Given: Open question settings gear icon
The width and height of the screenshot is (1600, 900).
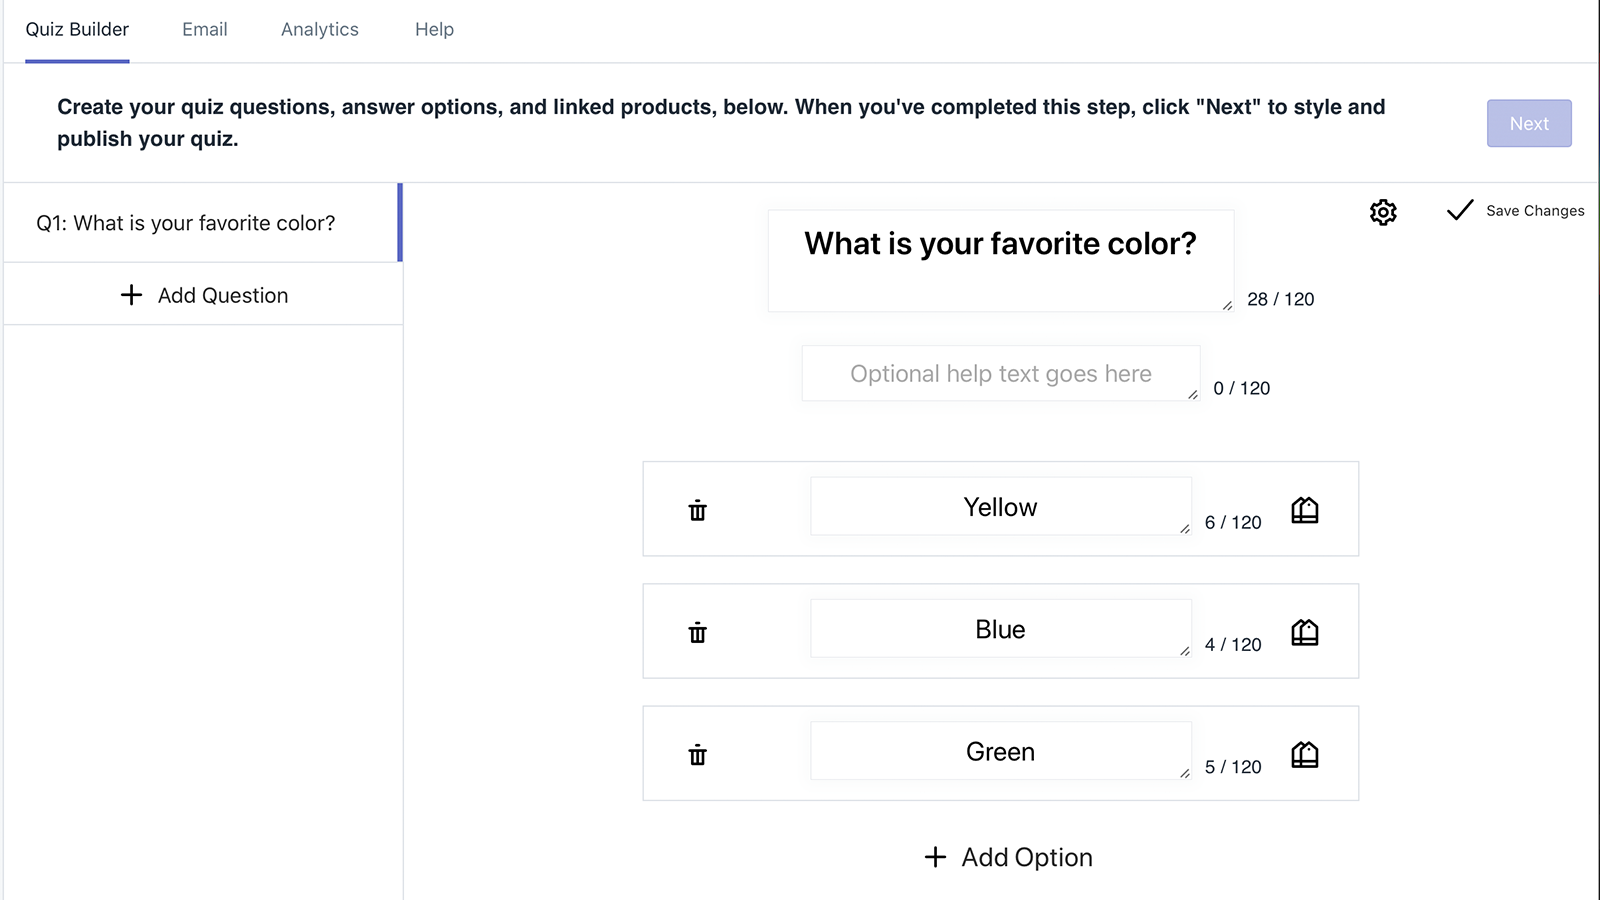Looking at the screenshot, I should coord(1383,212).
